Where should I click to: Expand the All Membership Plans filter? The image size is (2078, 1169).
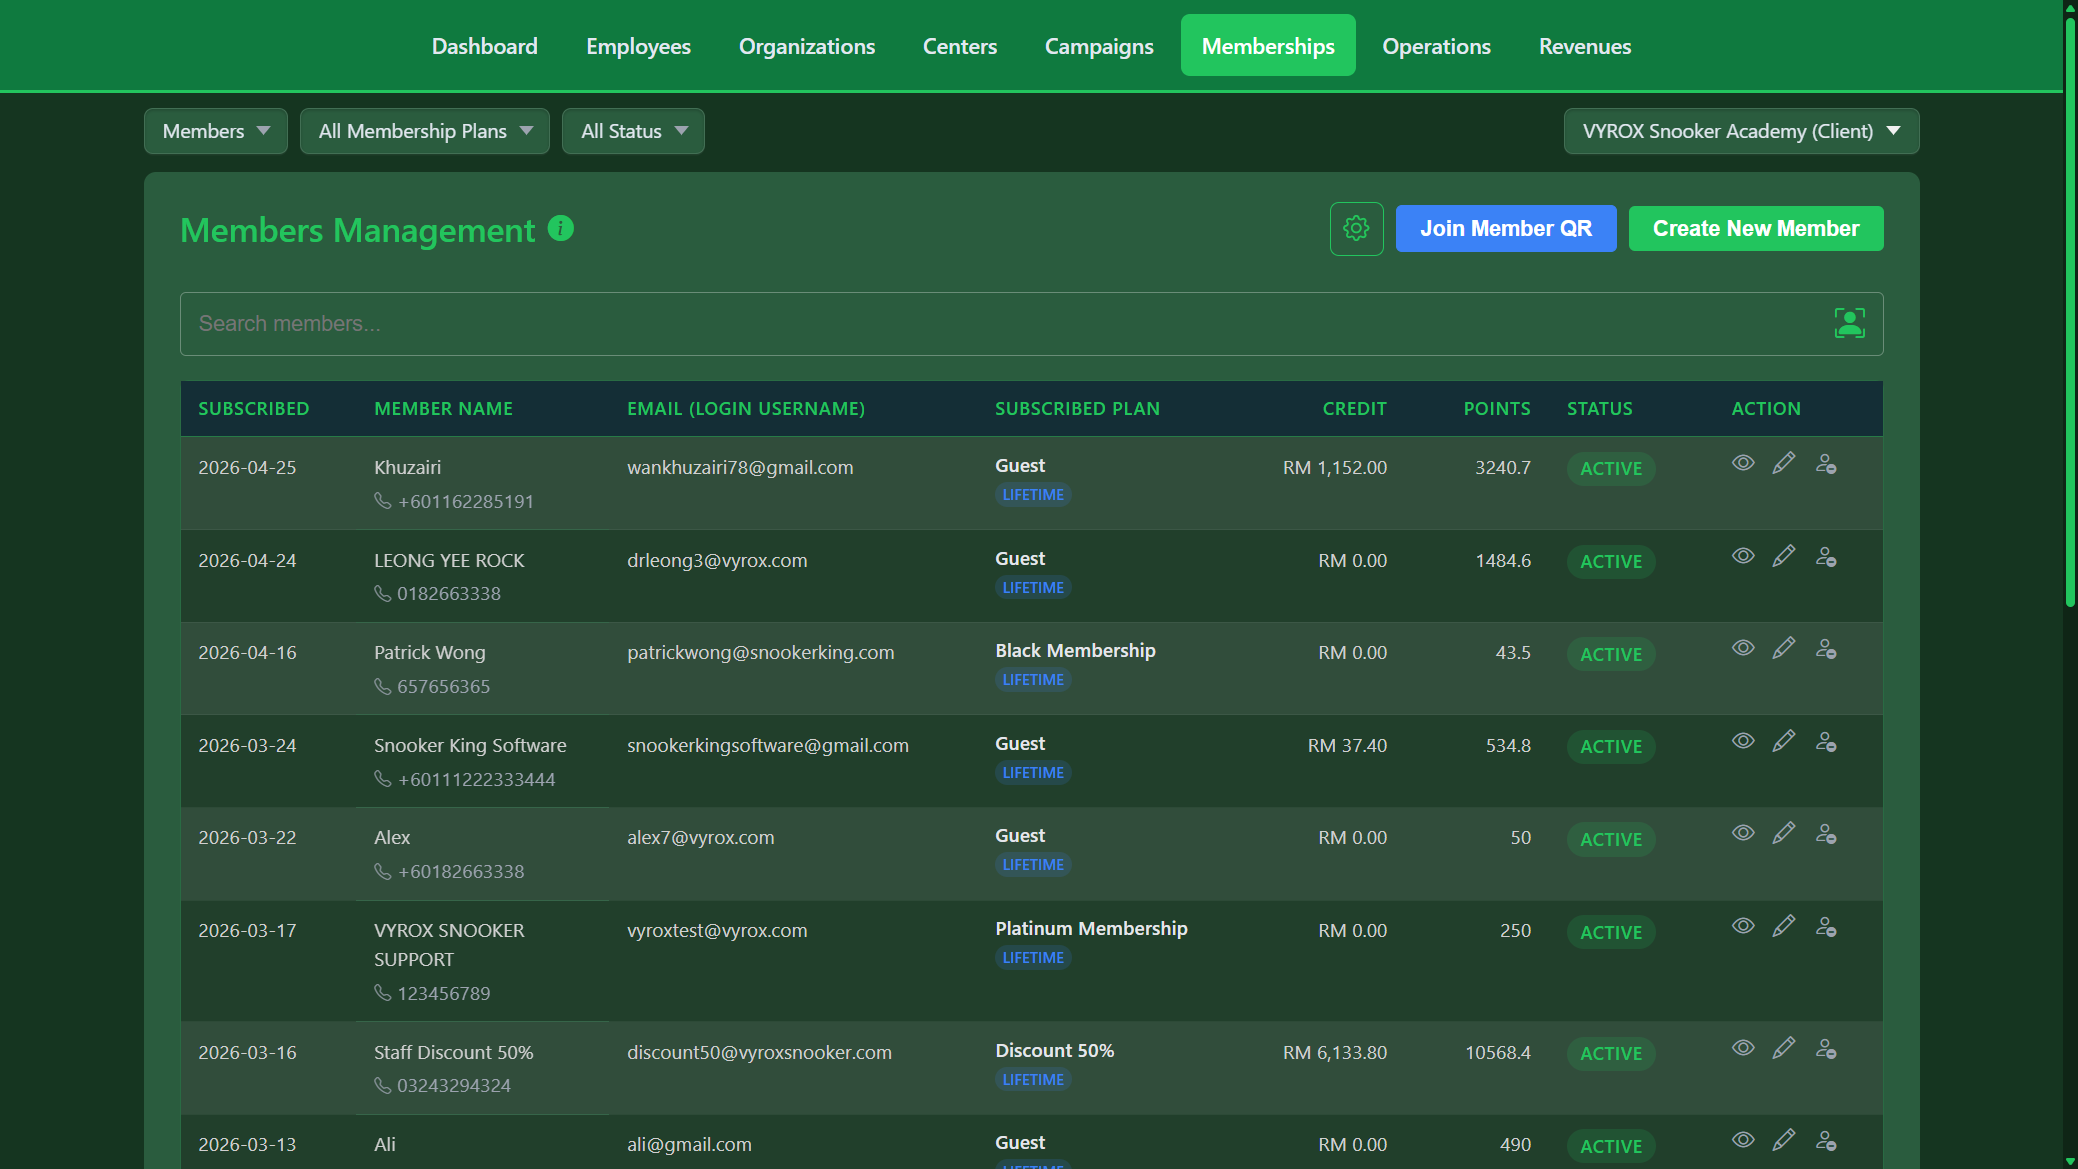coord(425,131)
